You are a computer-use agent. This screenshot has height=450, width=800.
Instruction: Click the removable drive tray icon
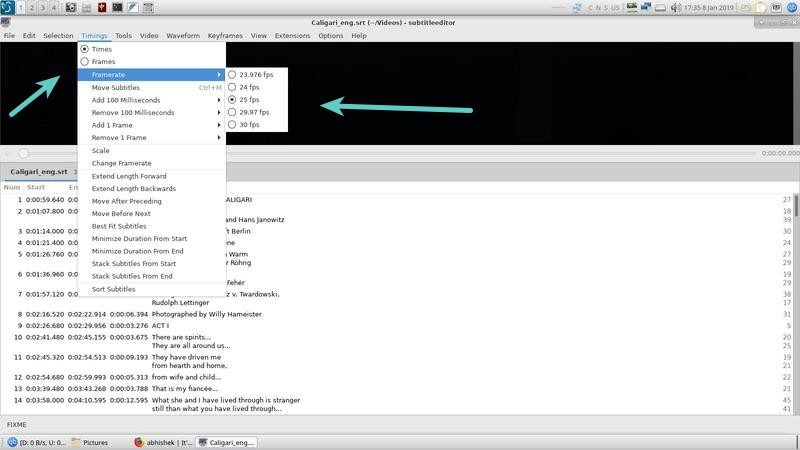(x=660, y=8)
